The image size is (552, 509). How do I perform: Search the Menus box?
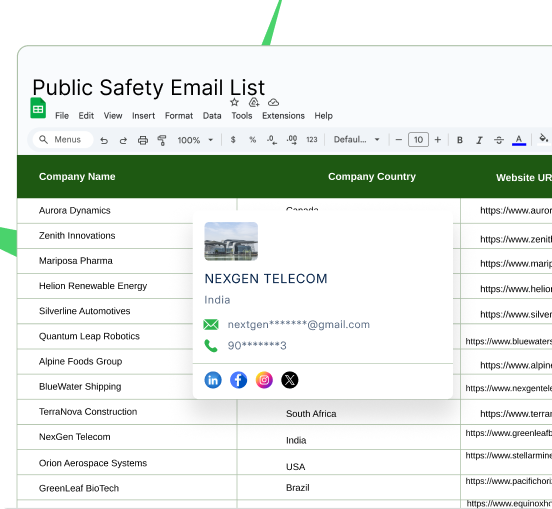(x=63, y=140)
